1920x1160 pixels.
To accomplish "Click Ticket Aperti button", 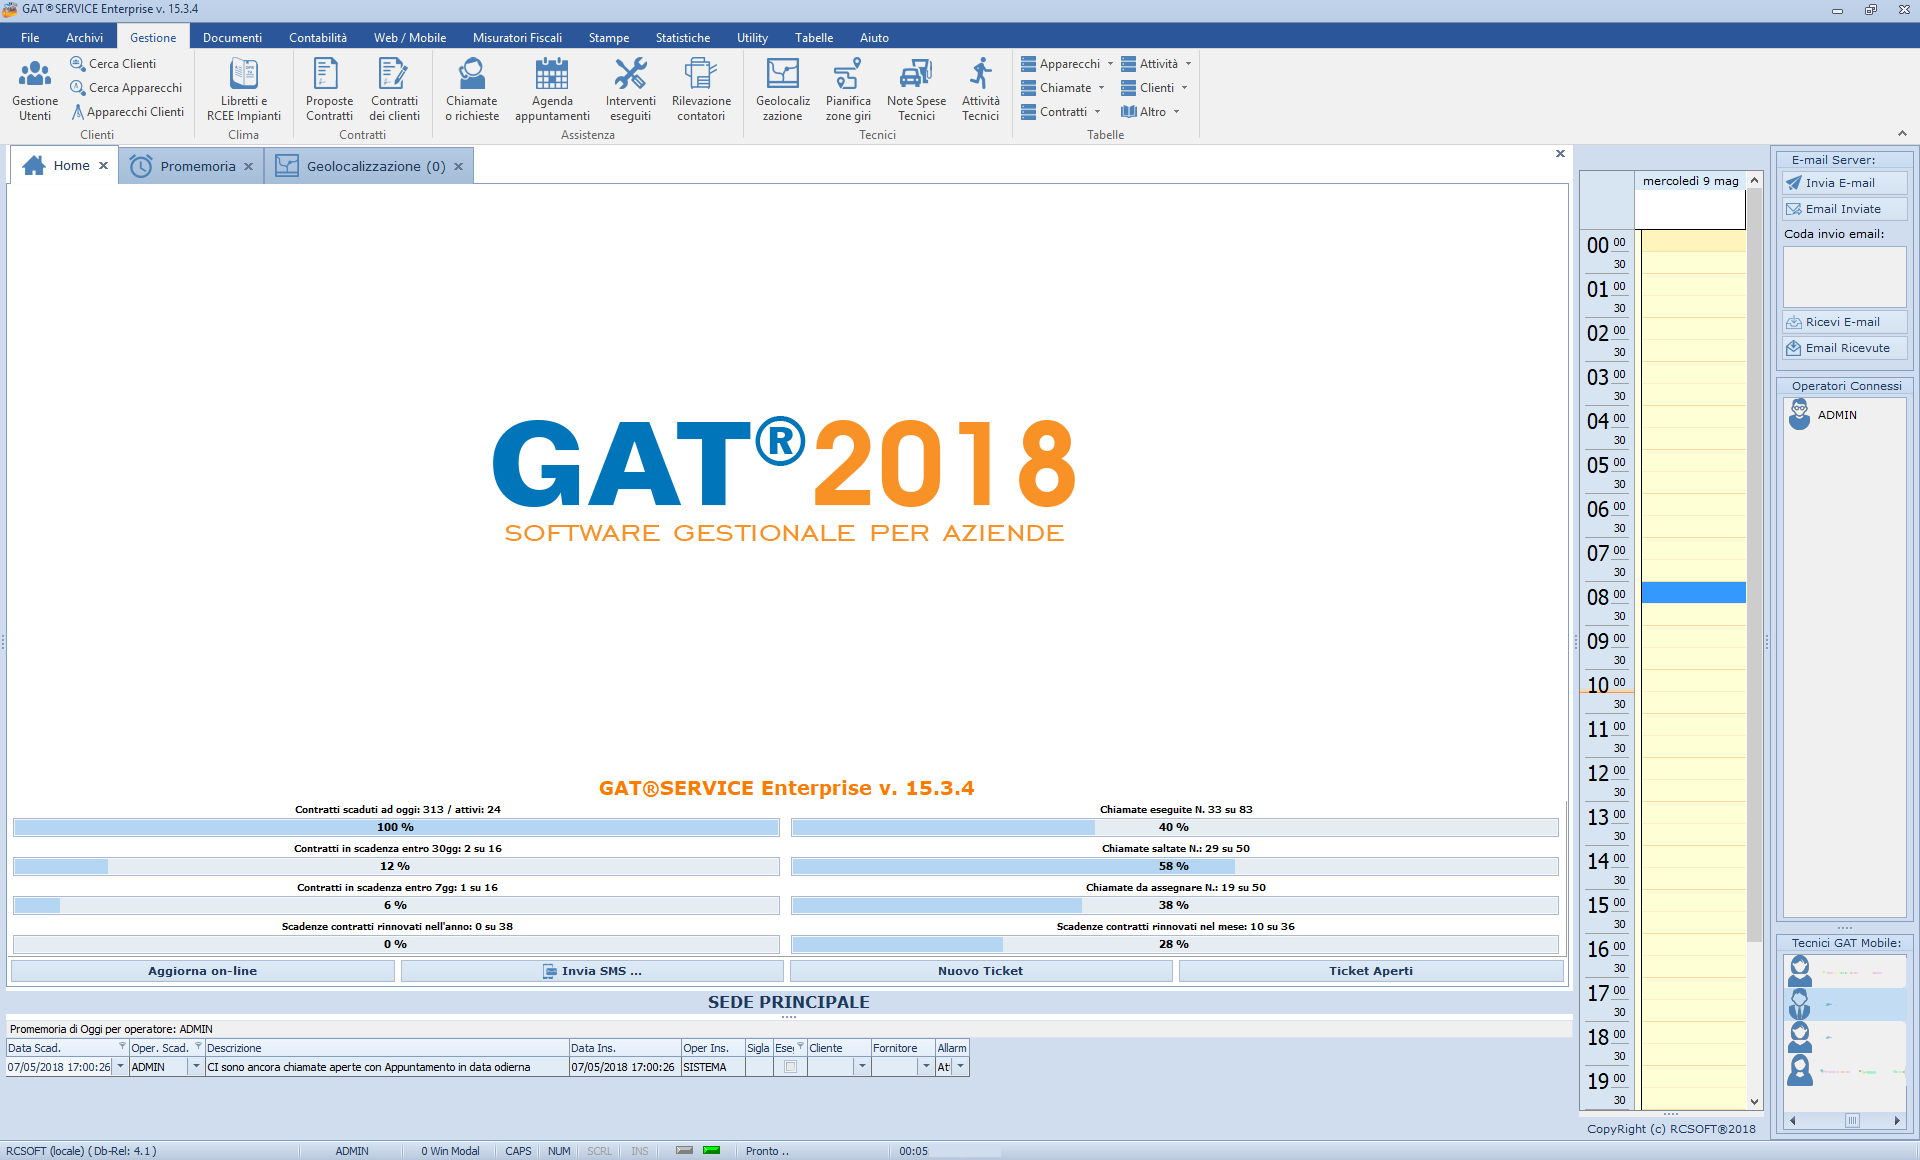I will tap(1371, 971).
